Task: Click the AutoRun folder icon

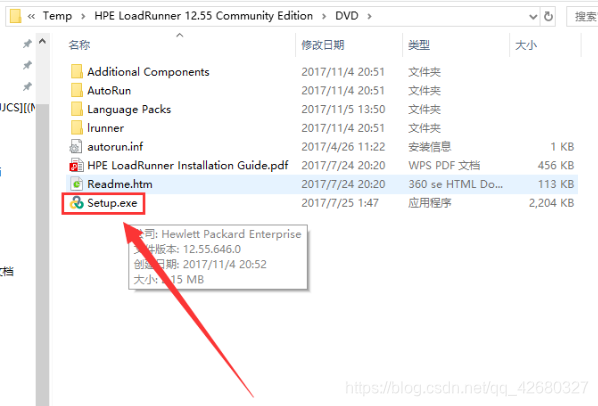Action: click(x=76, y=90)
